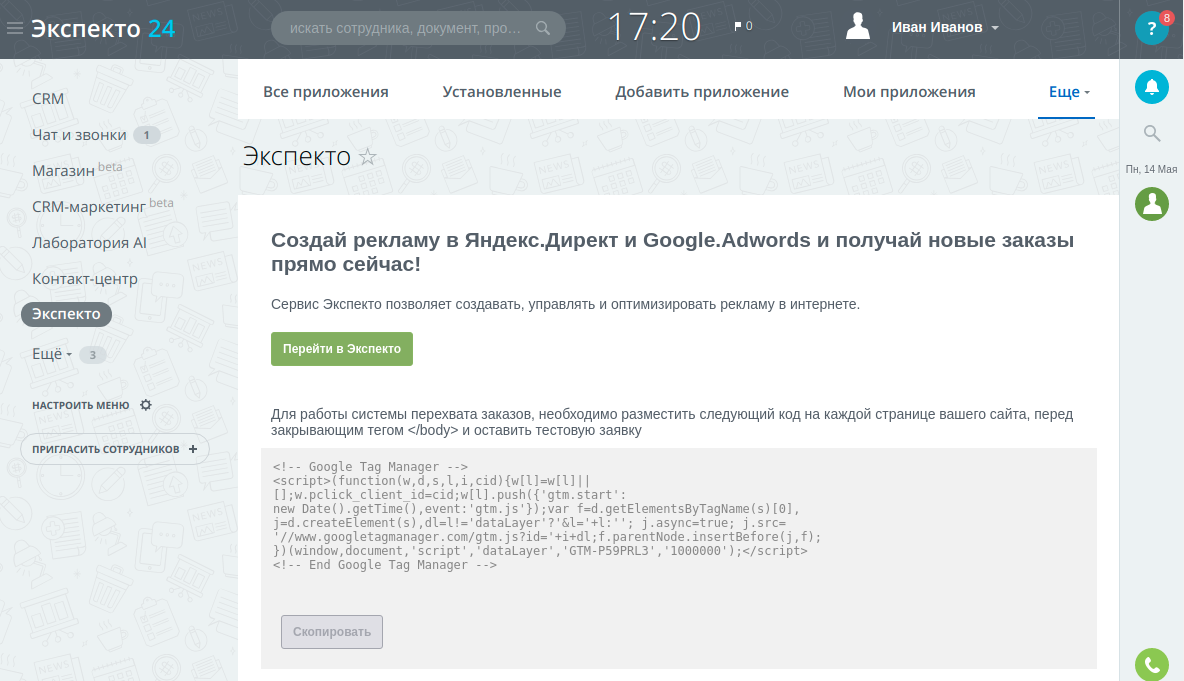Open Контакт-центр in the left menu
Image resolution: width=1184 pixels, height=681 pixels.
pos(85,279)
